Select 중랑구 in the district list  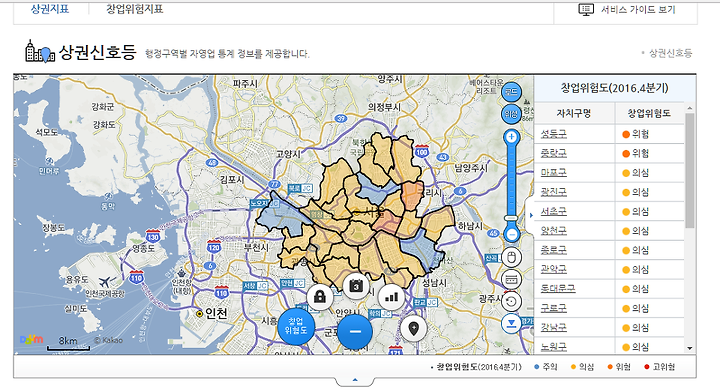click(x=553, y=153)
